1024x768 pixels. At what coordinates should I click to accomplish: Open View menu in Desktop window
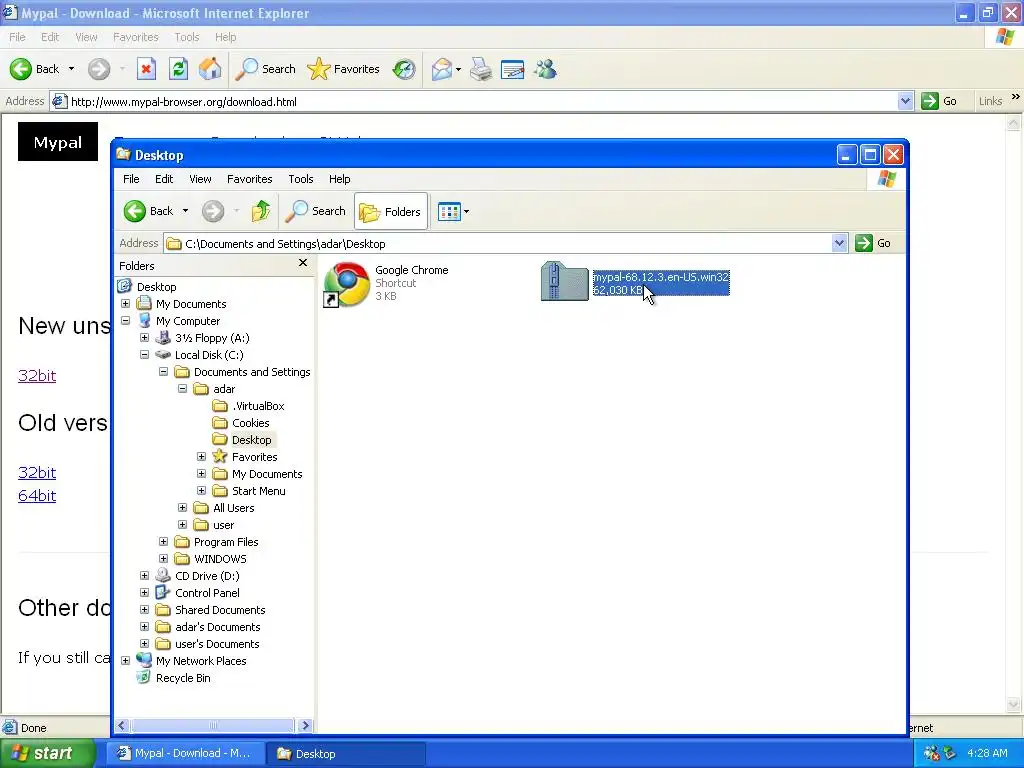click(x=200, y=179)
